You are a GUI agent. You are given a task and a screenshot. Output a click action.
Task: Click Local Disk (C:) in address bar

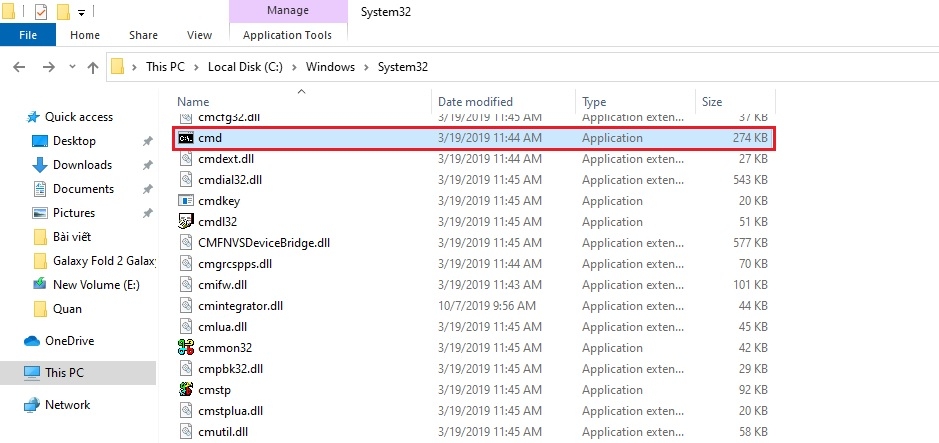tap(245, 67)
